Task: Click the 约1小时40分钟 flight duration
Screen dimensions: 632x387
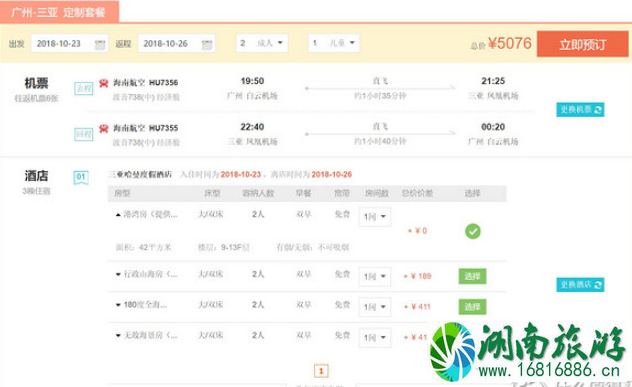Action: coord(380,141)
